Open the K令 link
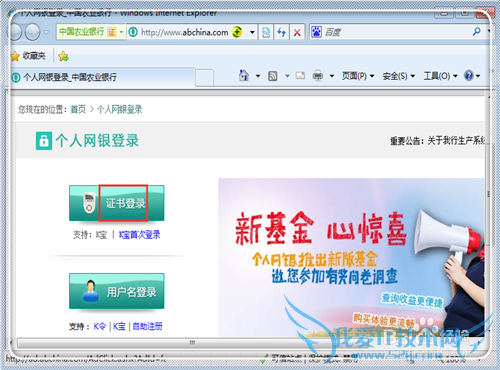Viewport: 500px width, 370px height. click(99, 326)
